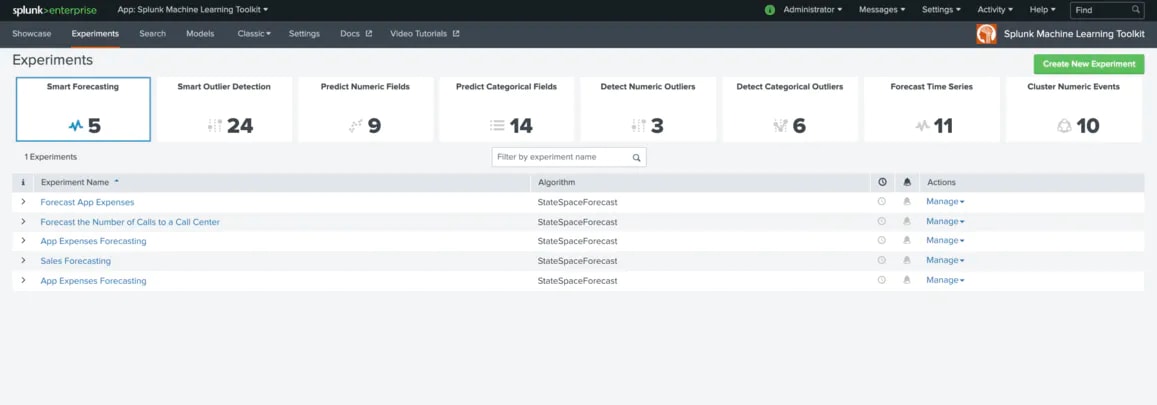The width and height of the screenshot is (1157, 405).
Task: Select the Smart Outlier Detection tile
Action: pos(224,109)
